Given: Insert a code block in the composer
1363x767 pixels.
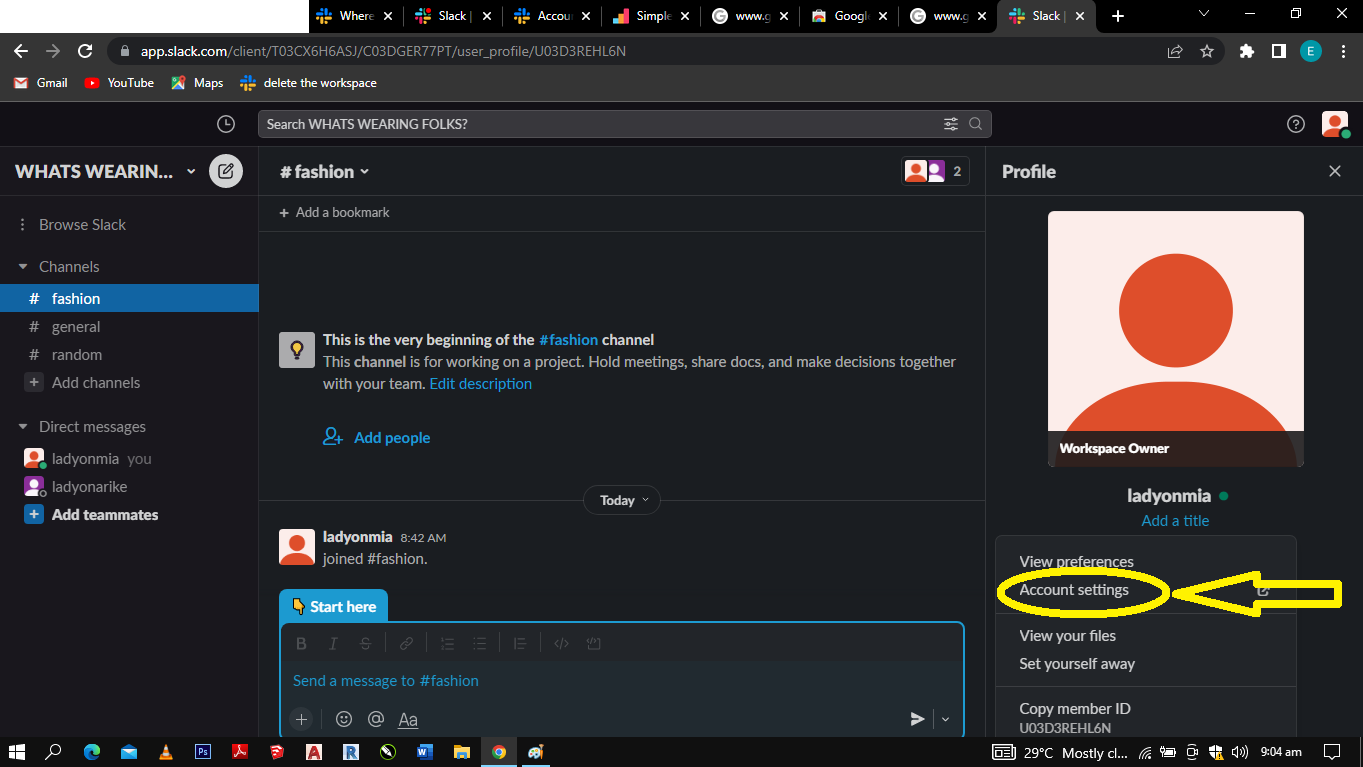Looking at the screenshot, I should pyautogui.click(x=593, y=644).
